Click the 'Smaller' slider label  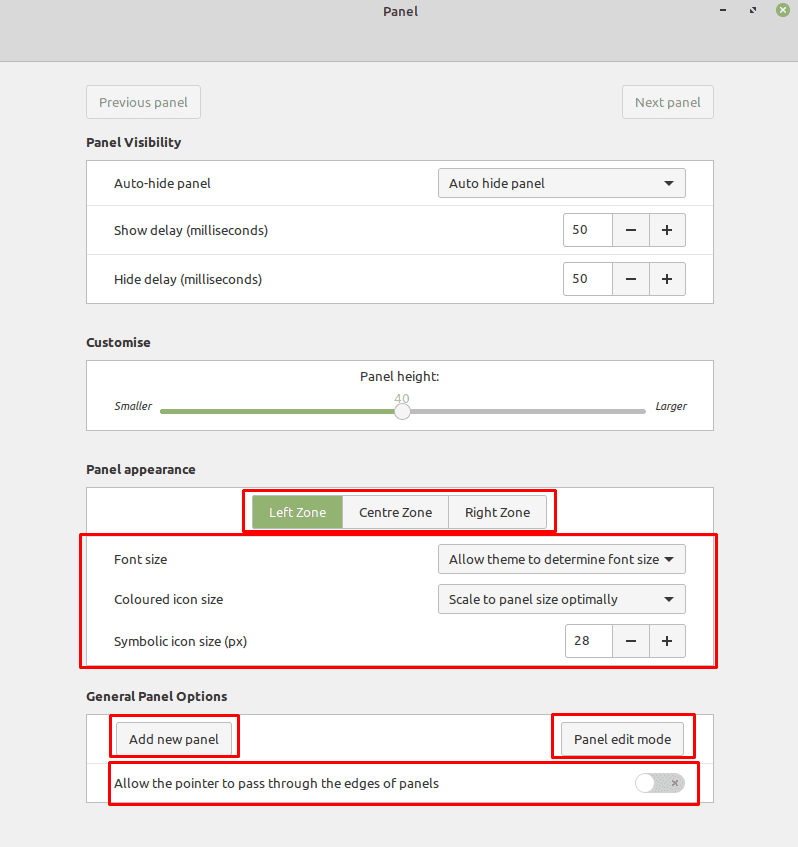point(133,406)
